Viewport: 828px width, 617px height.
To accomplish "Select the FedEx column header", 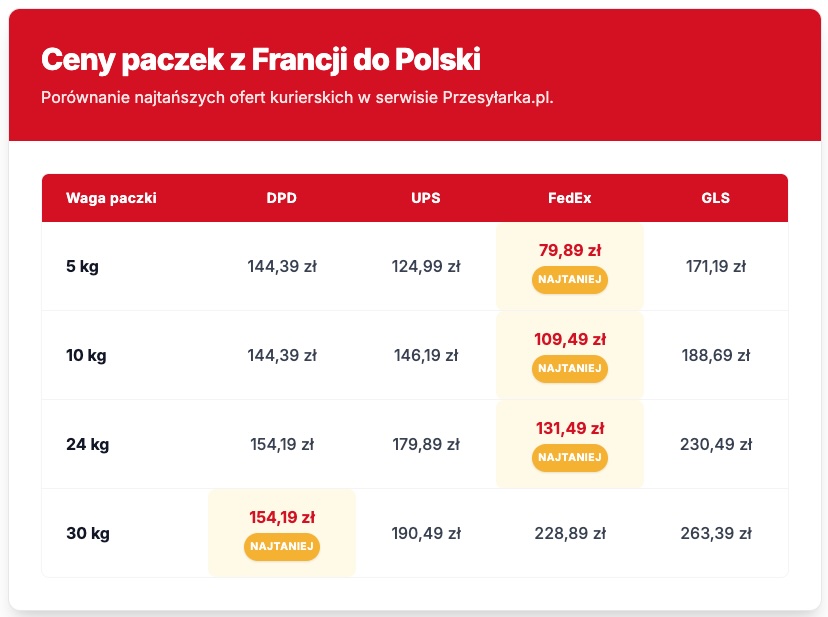I will click(x=570, y=198).
